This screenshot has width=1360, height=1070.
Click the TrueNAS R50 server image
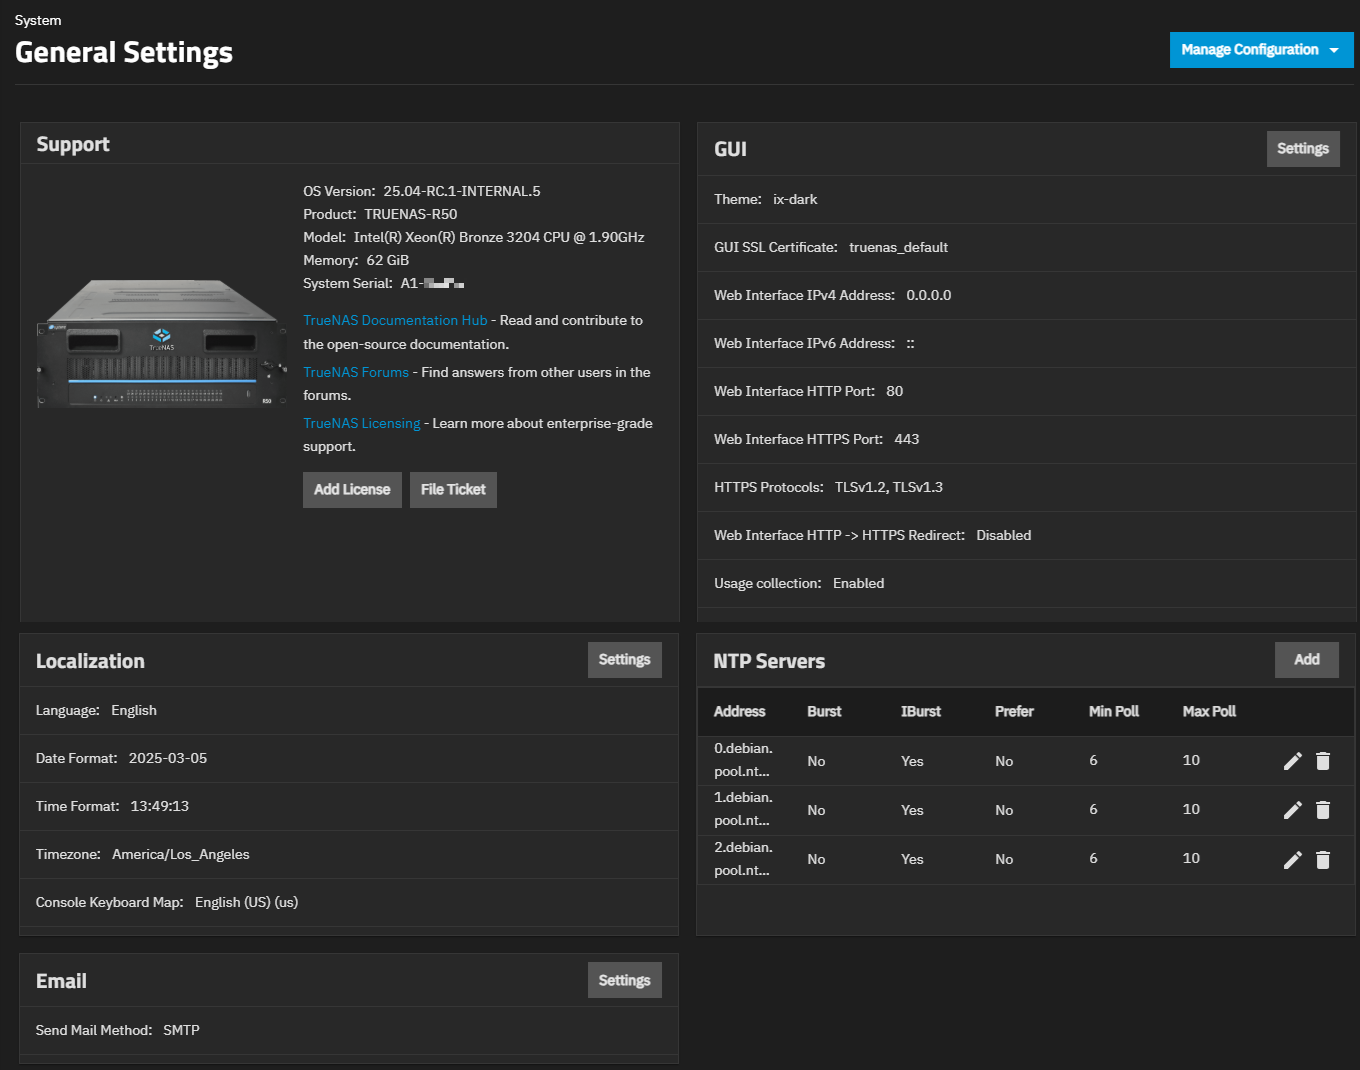(161, 345)
